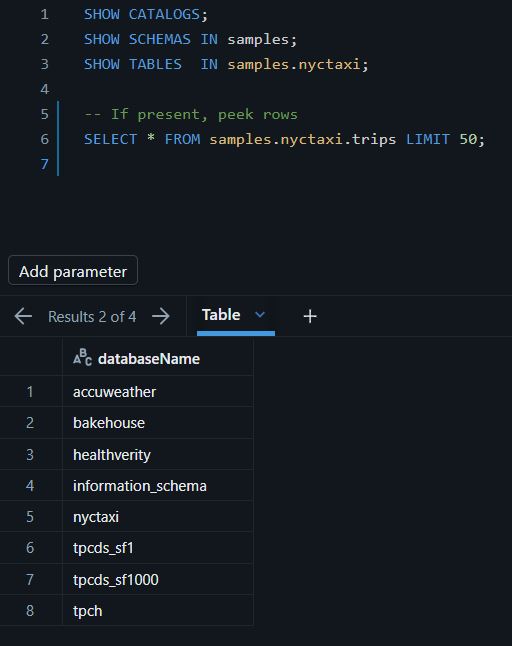Place cursor on SHOW CATALOGS line

coord(146,14)
